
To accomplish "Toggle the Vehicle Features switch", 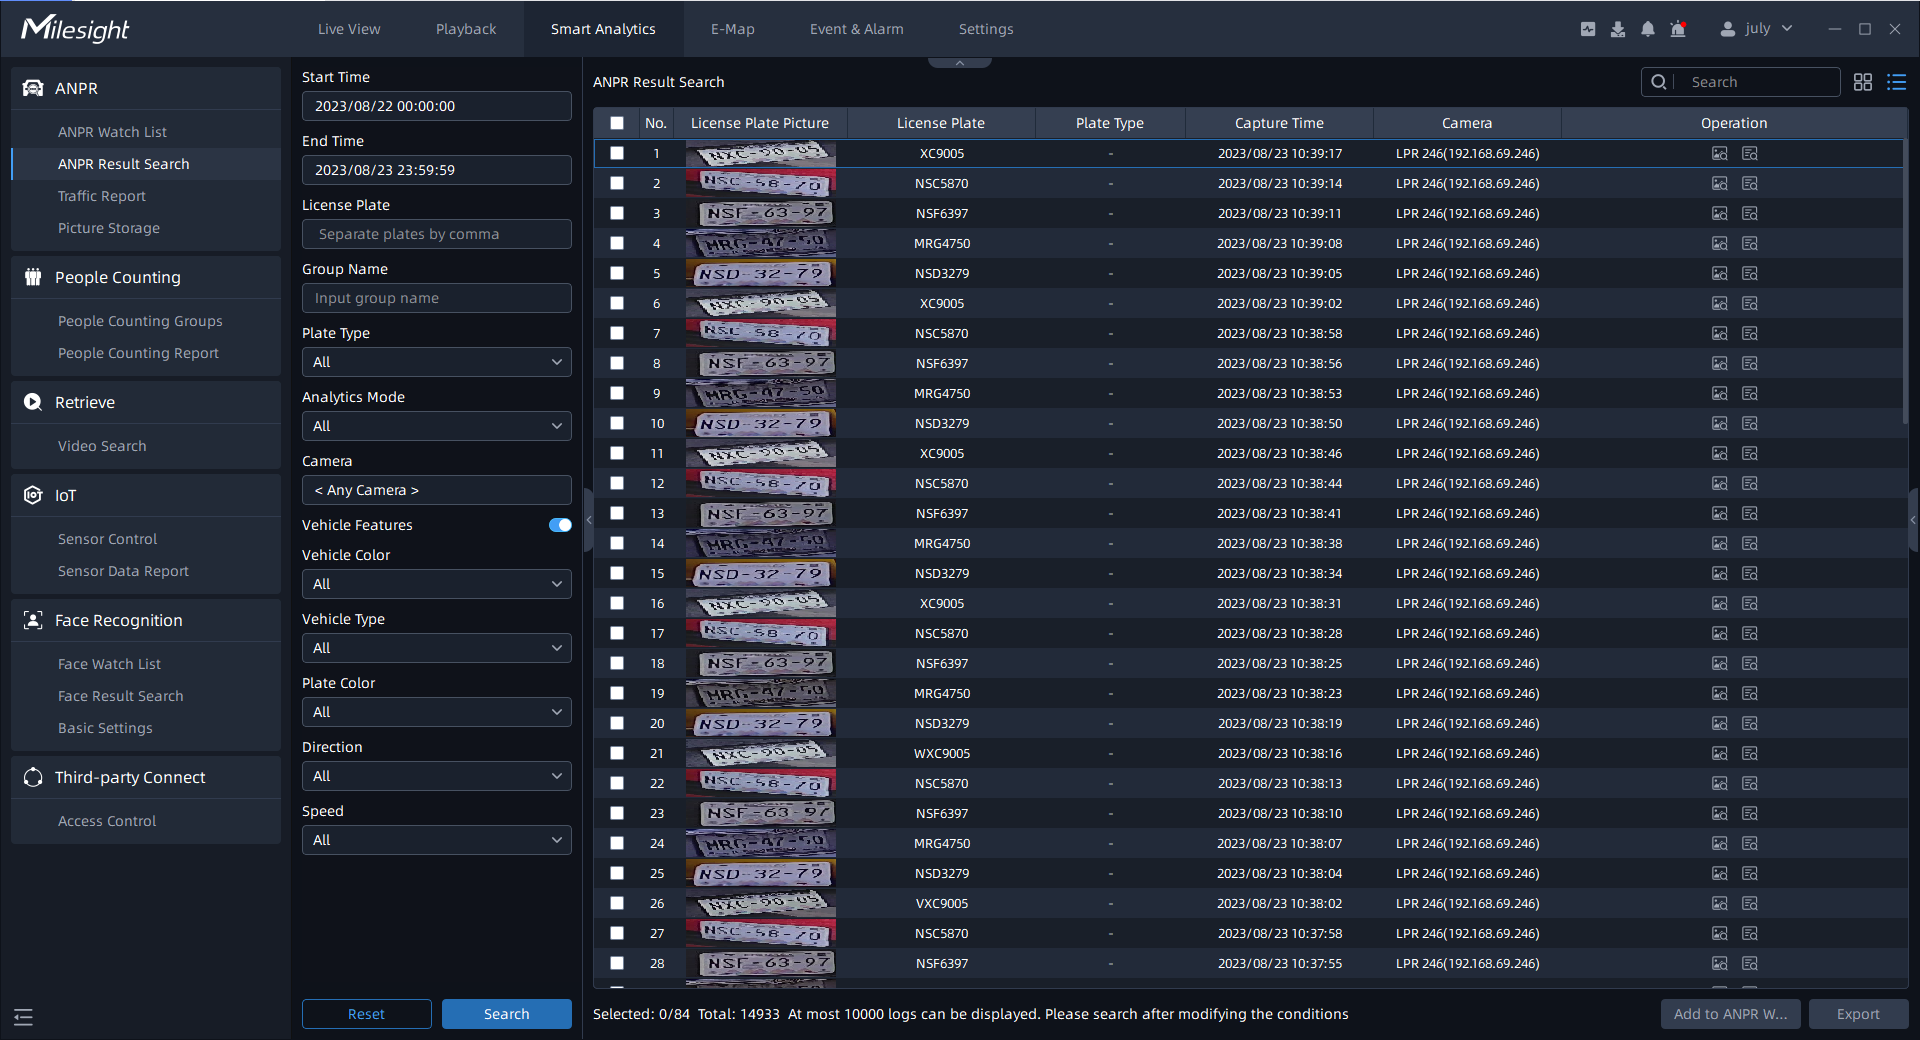I will pyautogui.click(x=560, y=525).
